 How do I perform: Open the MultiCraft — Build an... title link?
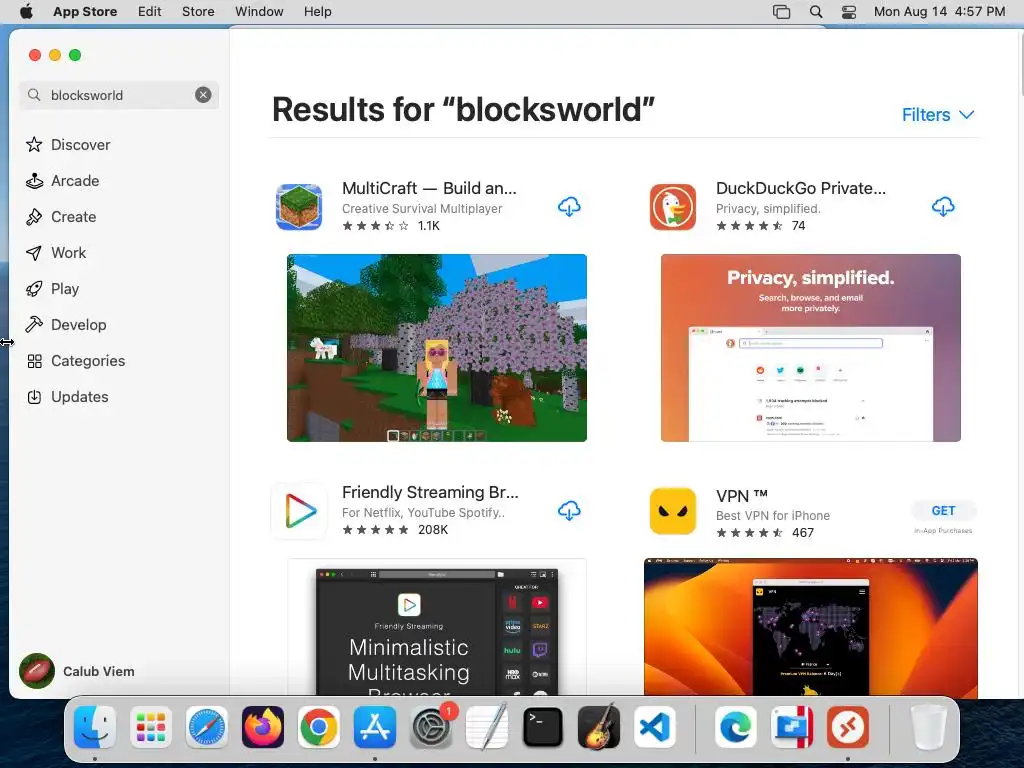429,188
